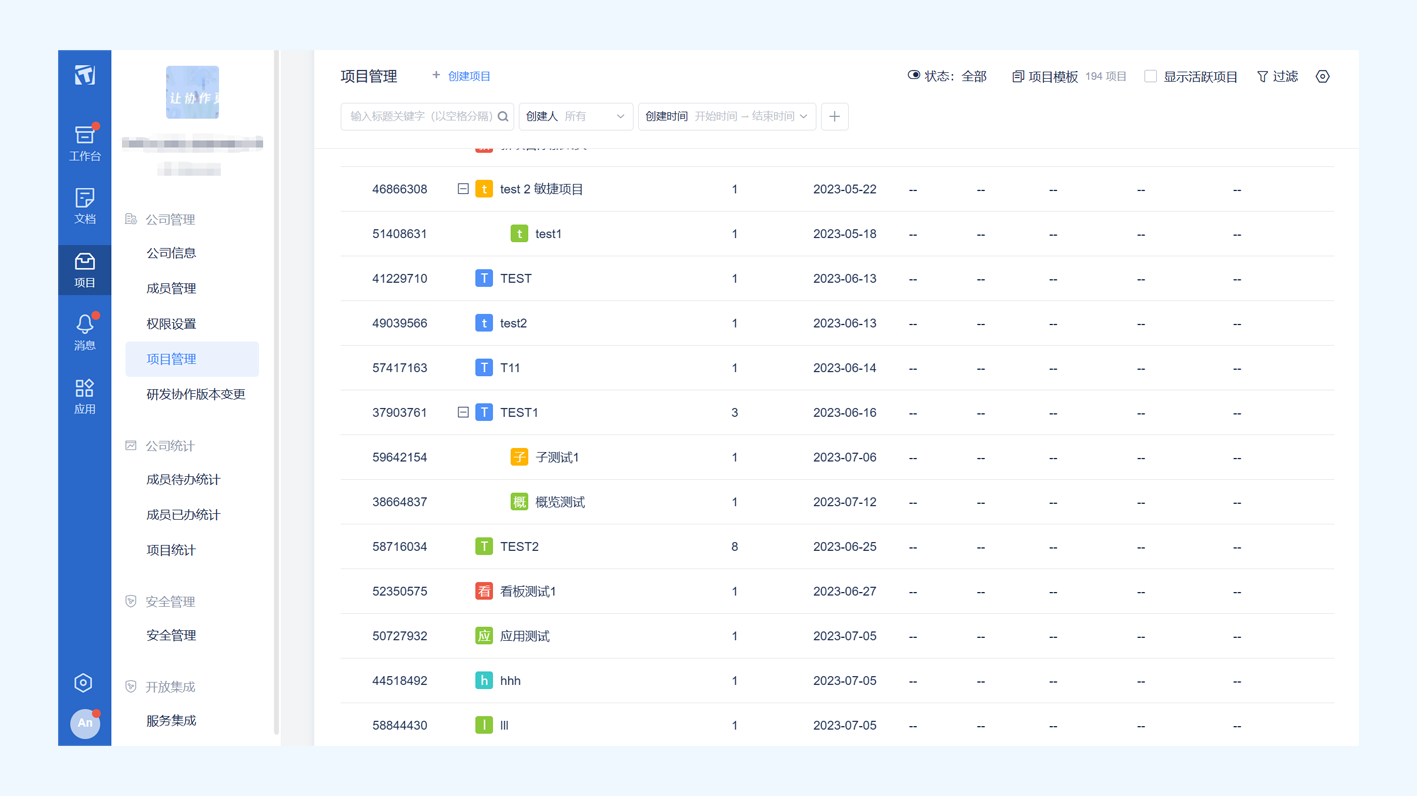The height and width of the screenshot is (796, 1417).
Task: Open 安全管理 menu item under security section
Action: tap(171, 635)
